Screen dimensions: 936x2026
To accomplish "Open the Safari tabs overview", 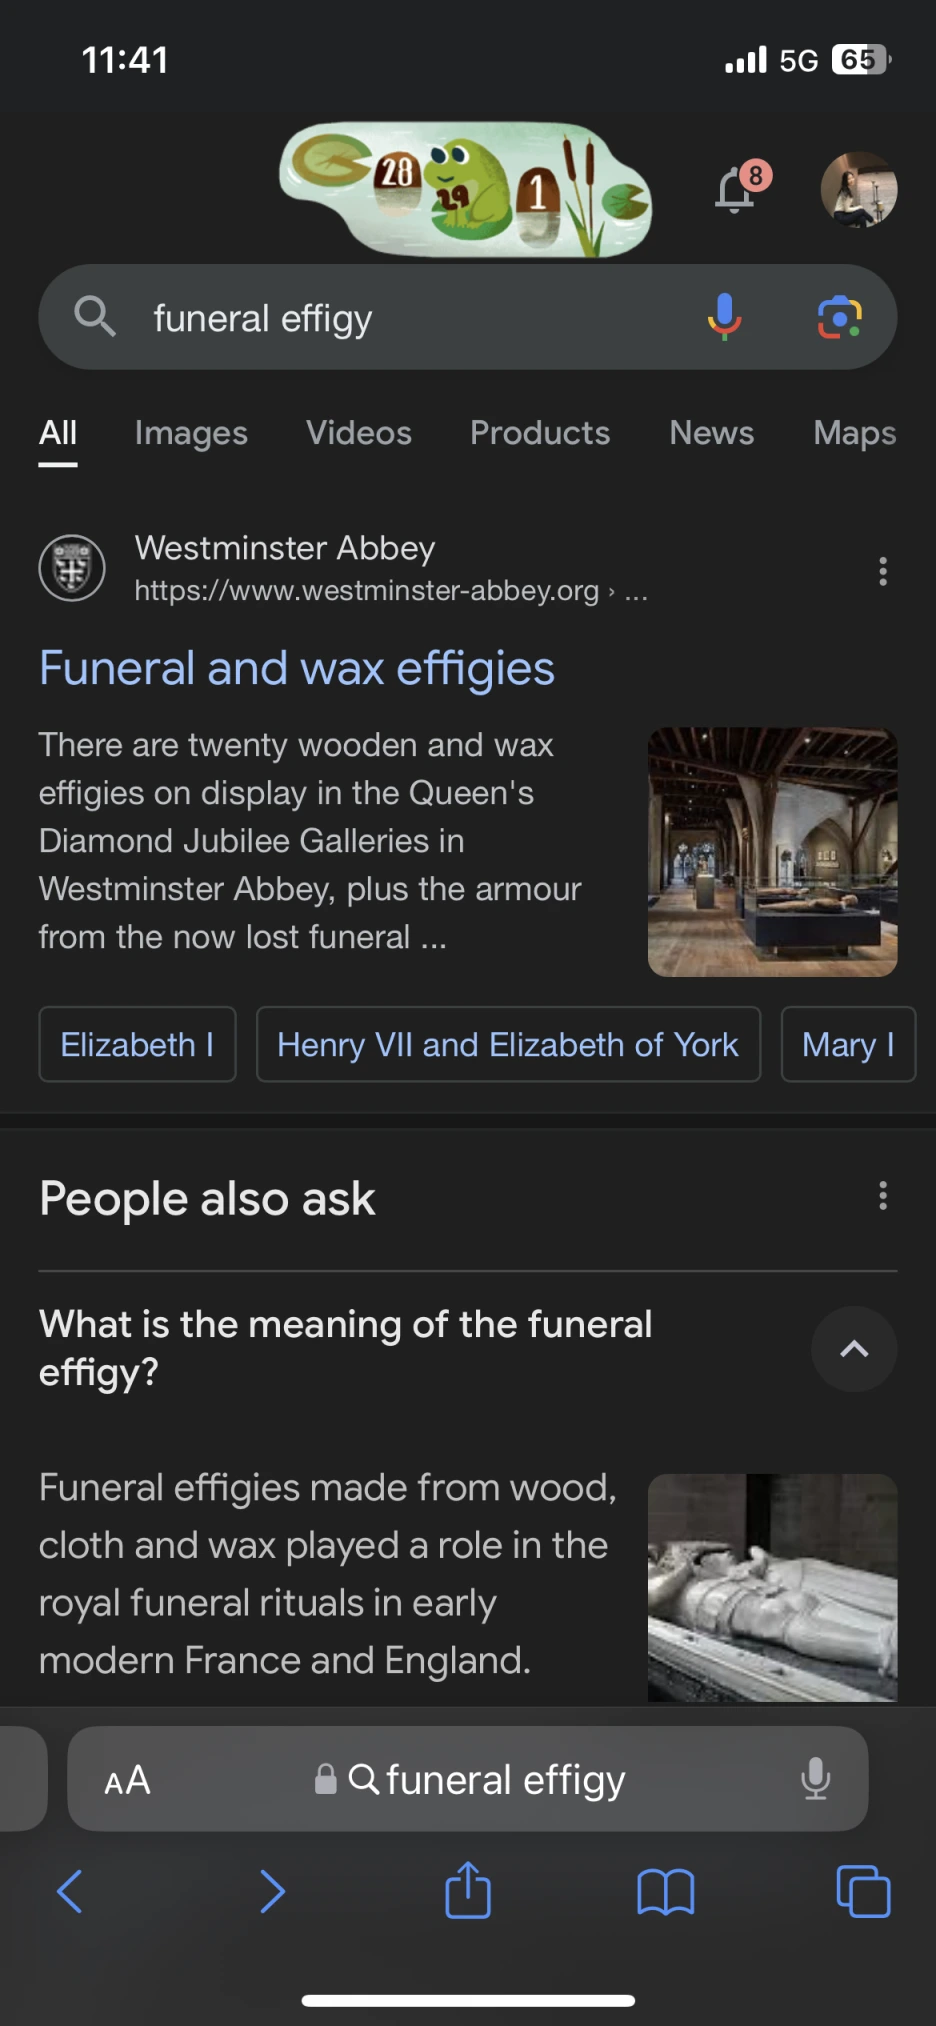I will click(863, 1891).
